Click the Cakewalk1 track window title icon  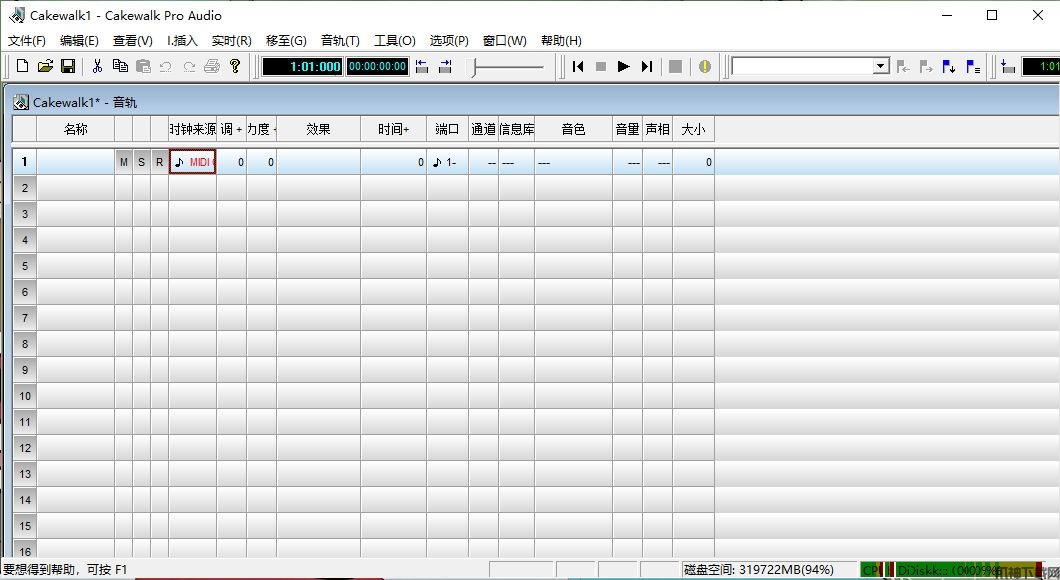[x=21, y=102]
